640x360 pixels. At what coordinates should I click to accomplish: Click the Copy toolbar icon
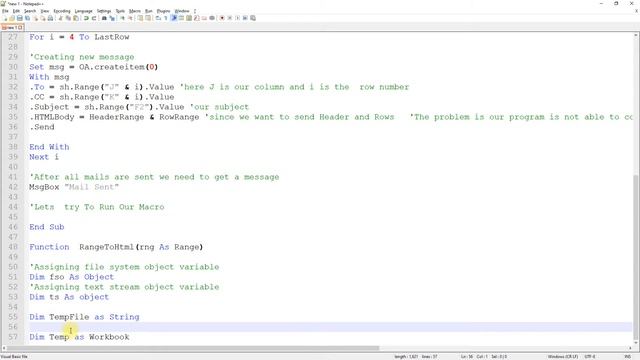point(68,18)
